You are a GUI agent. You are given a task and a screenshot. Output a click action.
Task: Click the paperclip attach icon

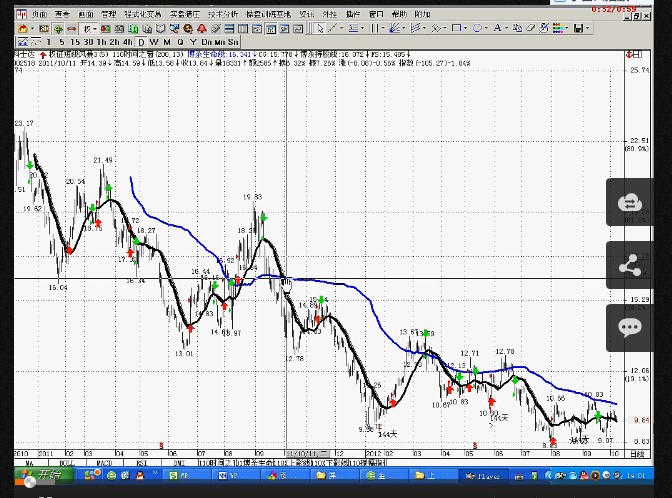click(x=216, y=29)
